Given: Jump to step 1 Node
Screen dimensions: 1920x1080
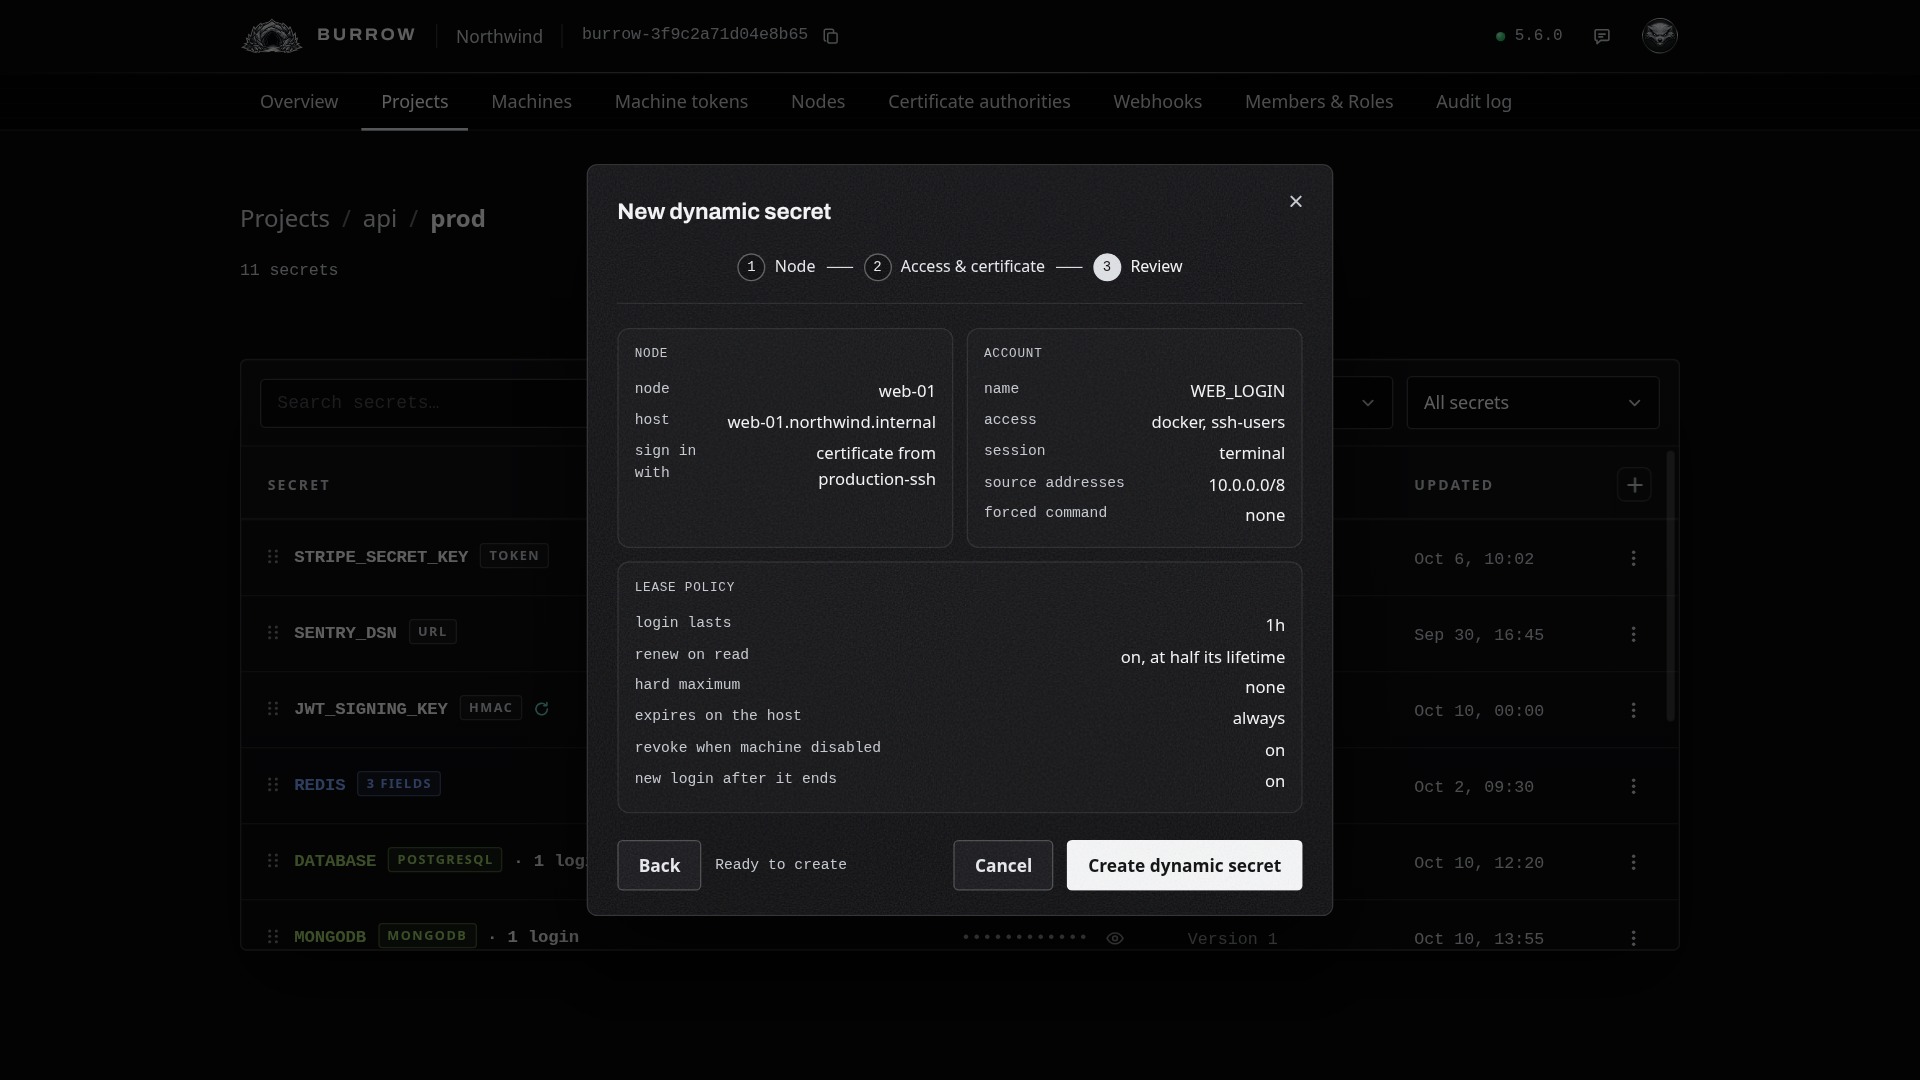Looking at the screenshot, I should (x=776, y=267).
